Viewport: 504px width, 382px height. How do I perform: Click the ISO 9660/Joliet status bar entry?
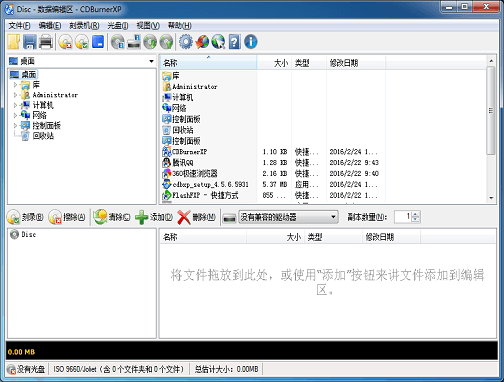[x=119, y=369]
